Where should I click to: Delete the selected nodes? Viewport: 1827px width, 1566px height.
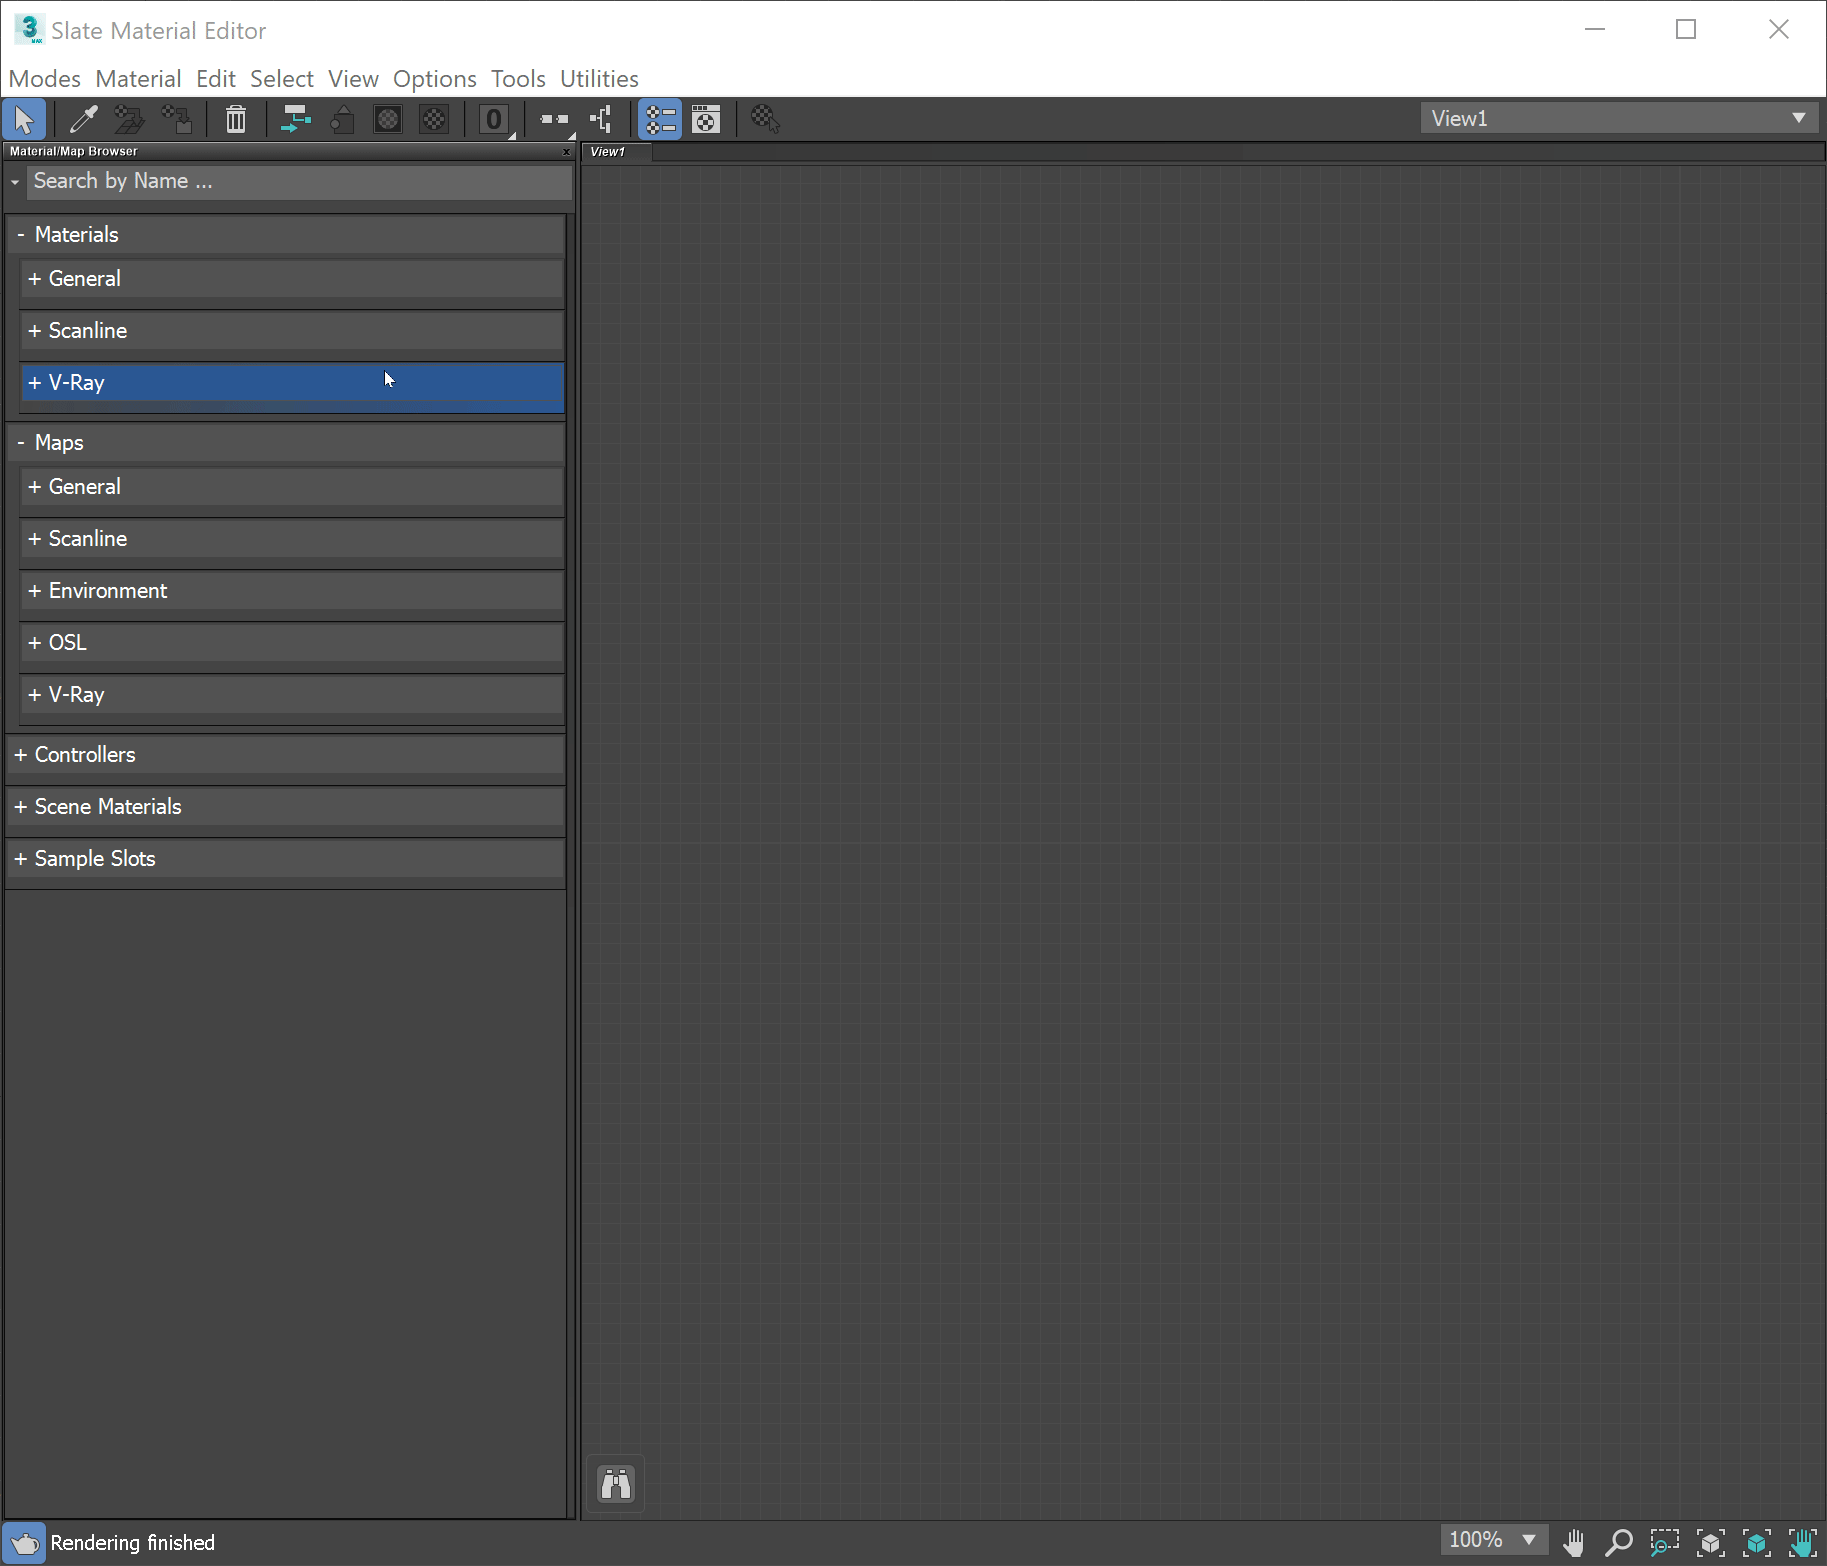(235, 119)
